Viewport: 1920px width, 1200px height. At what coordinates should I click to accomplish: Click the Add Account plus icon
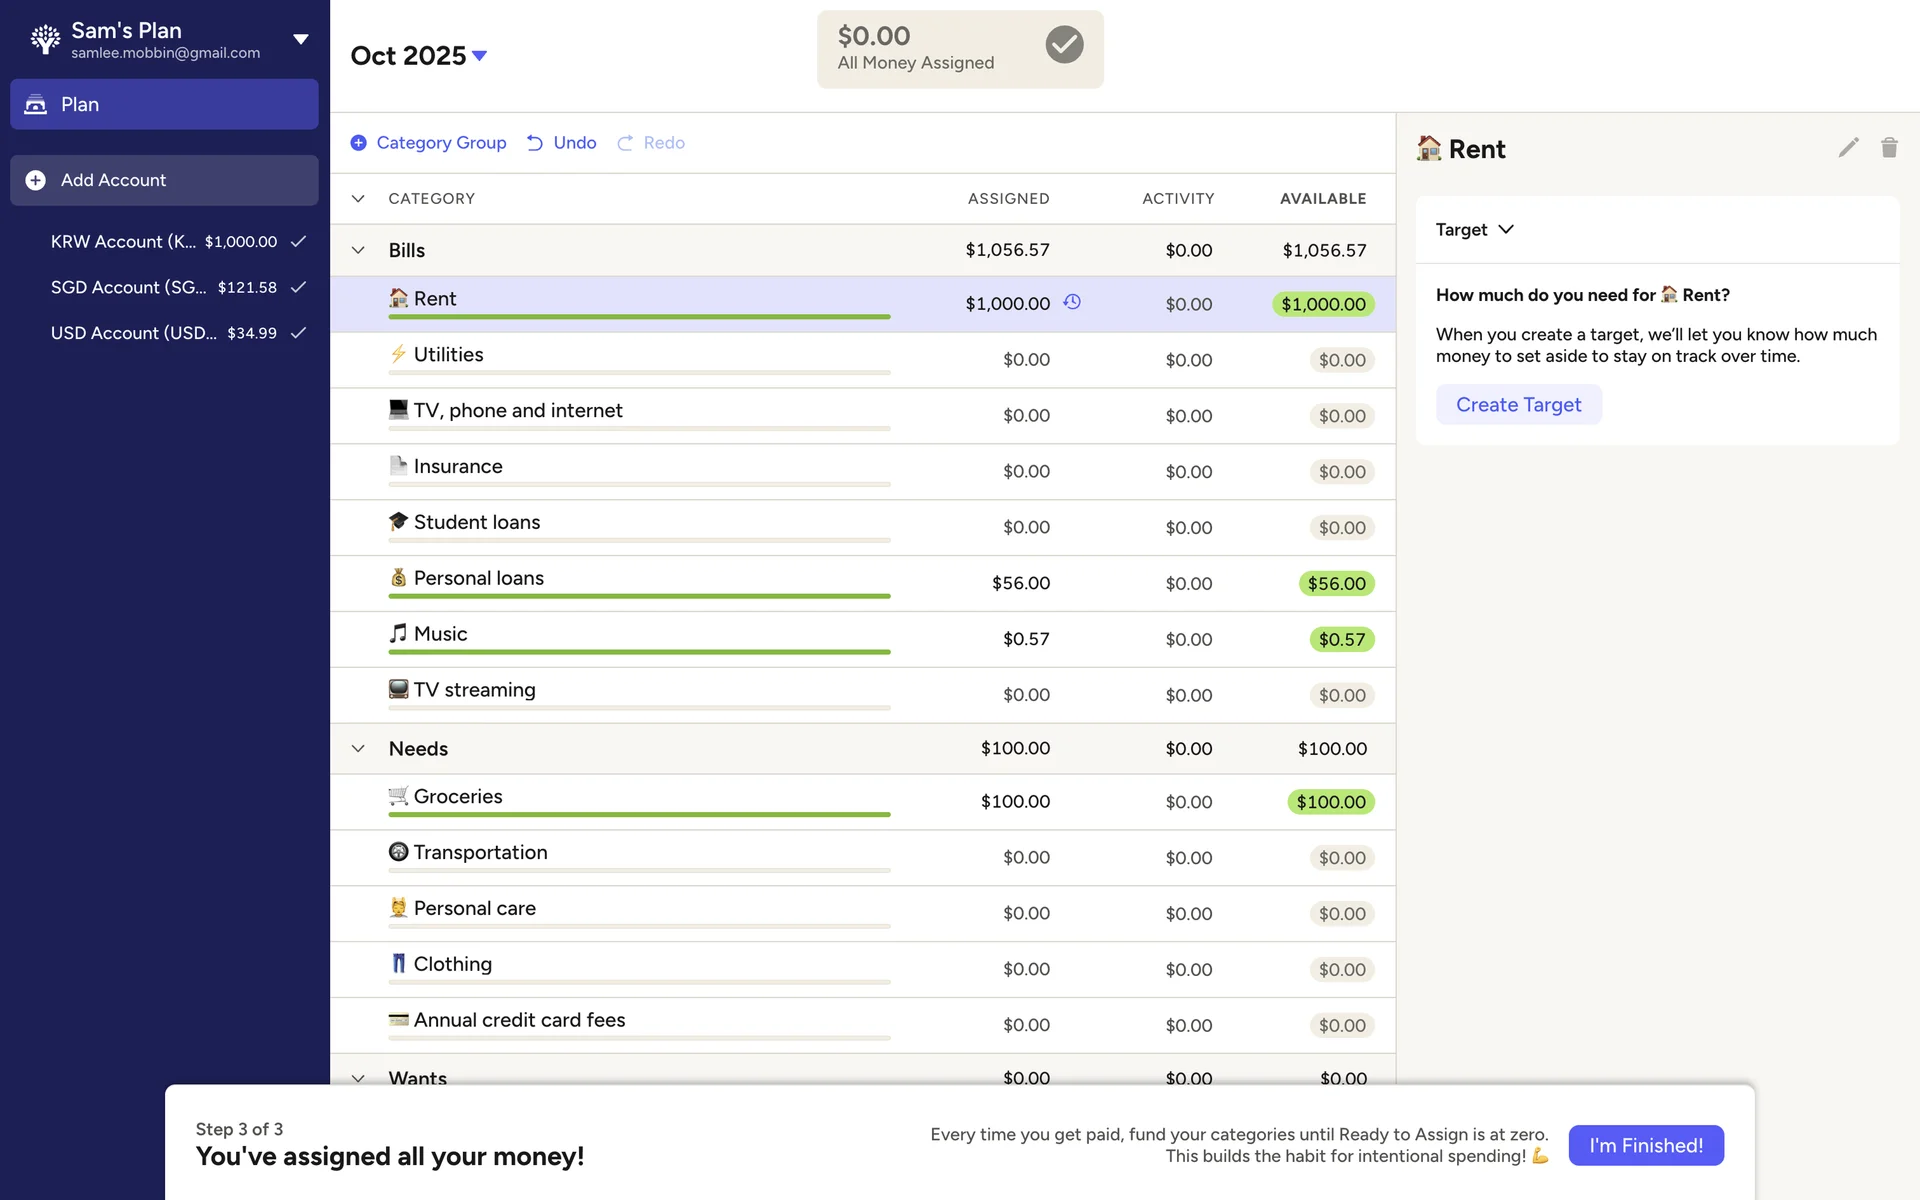coord(35,180)
